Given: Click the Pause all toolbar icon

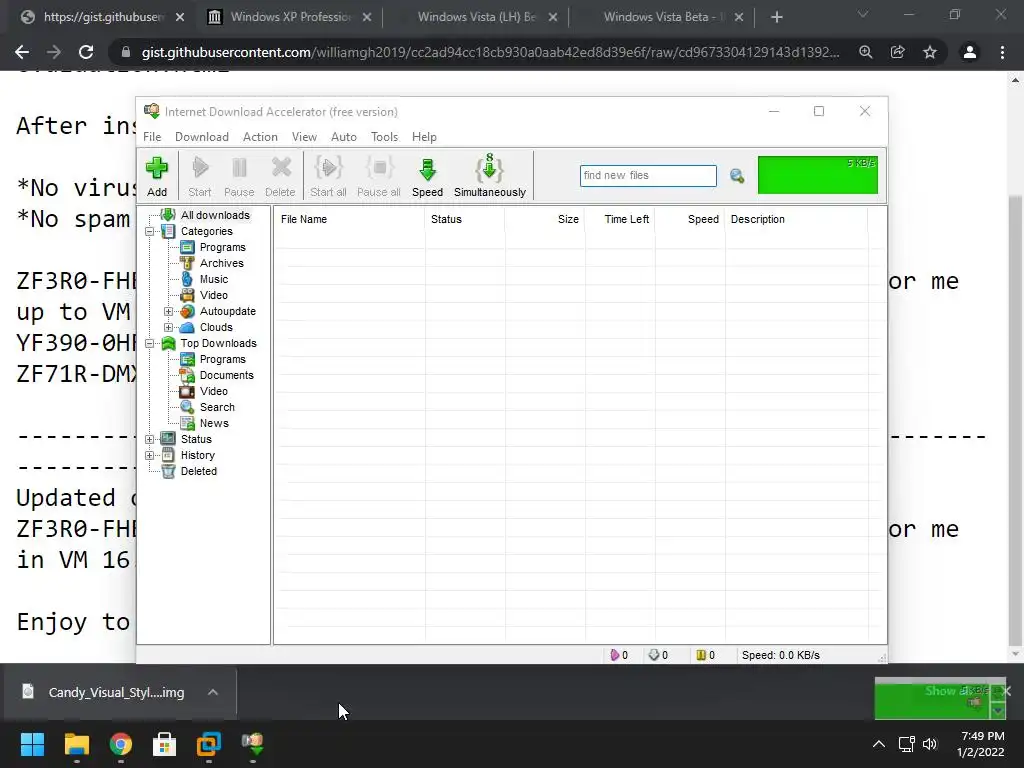Looking at the screenshot, I should point(379,176).
